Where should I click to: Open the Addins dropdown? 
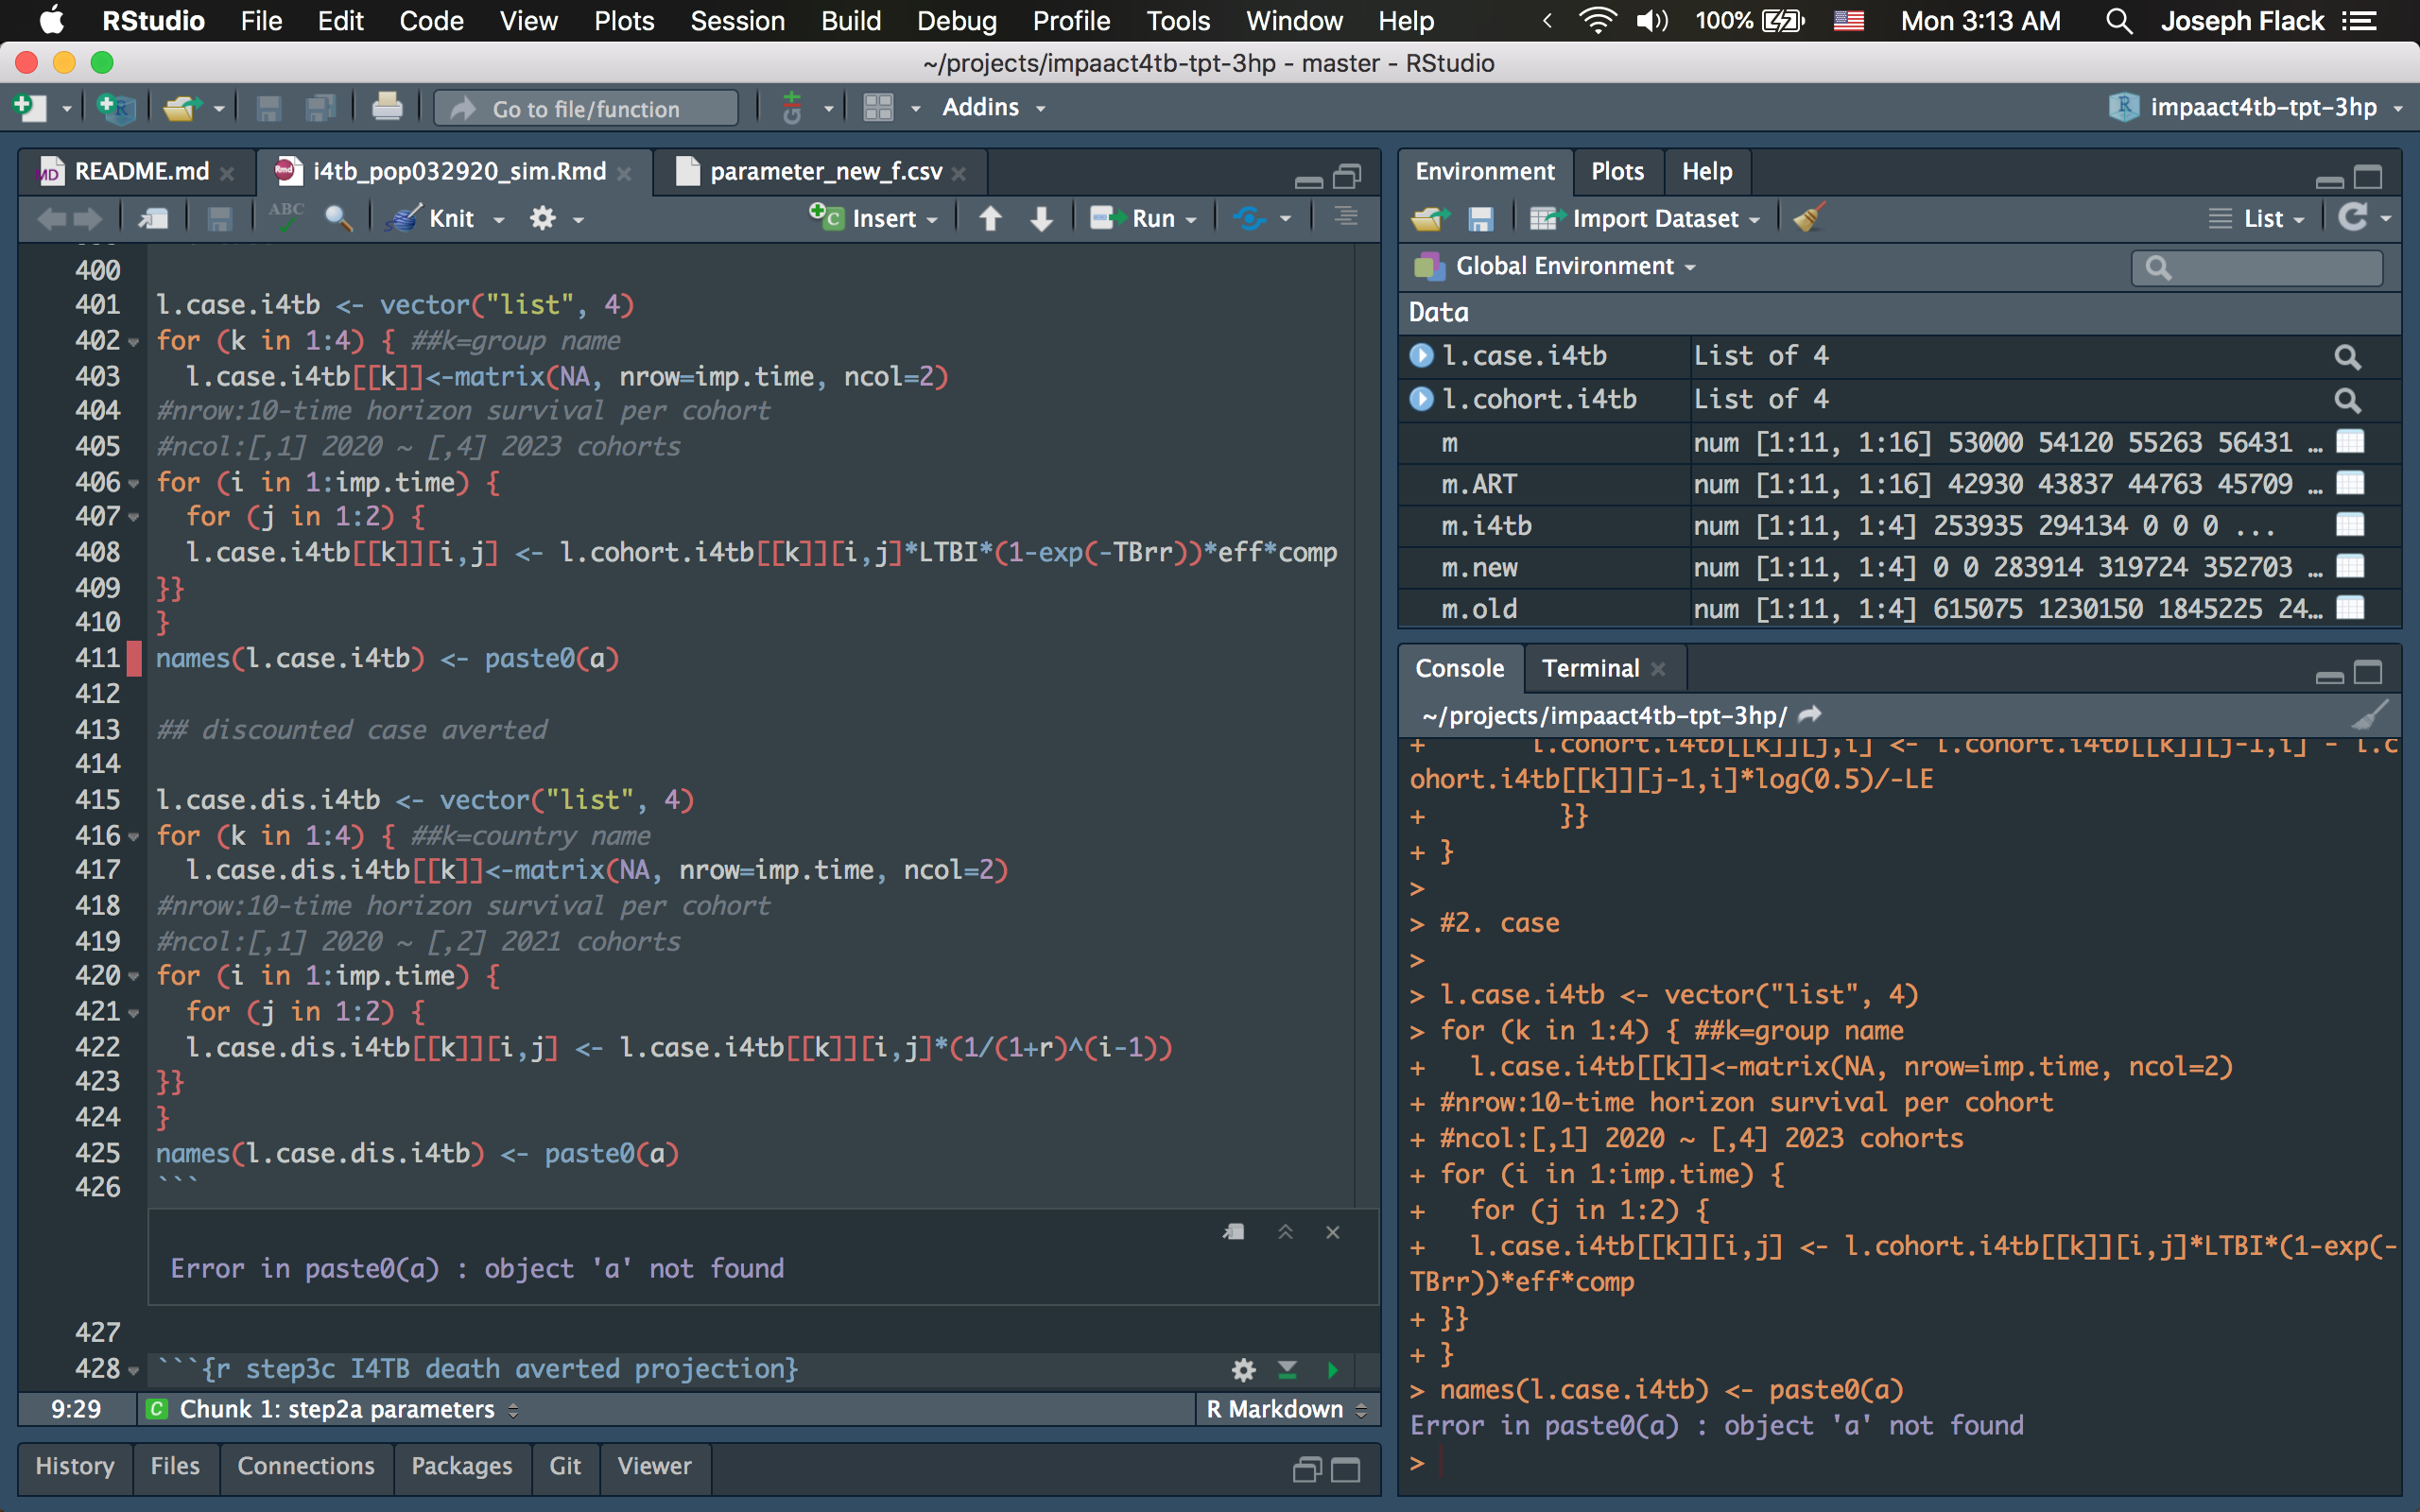(993, 107)
